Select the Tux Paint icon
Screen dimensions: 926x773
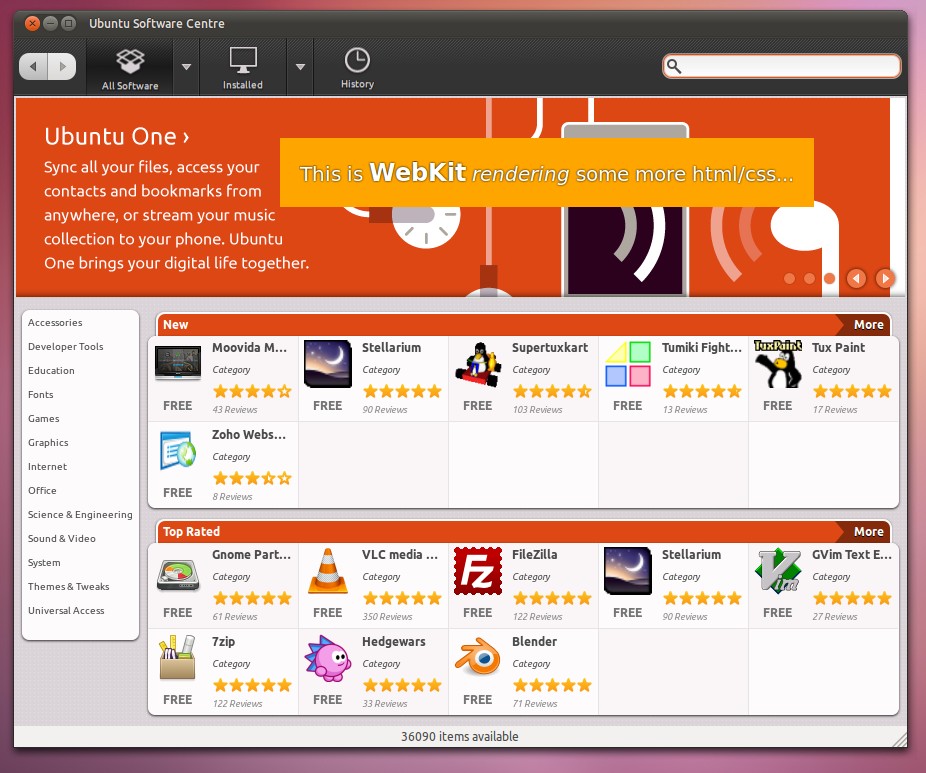777,363
